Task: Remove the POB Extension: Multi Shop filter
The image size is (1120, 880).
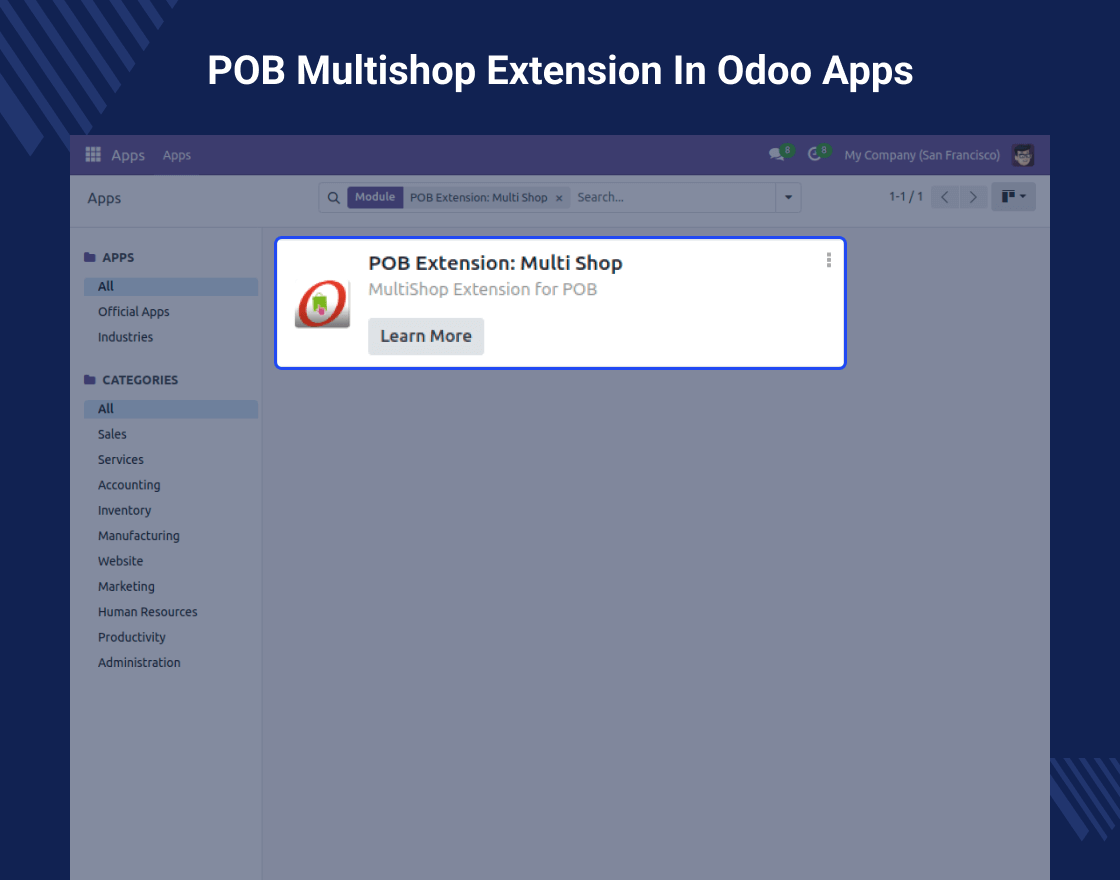Action: click(x=559, y=198)
